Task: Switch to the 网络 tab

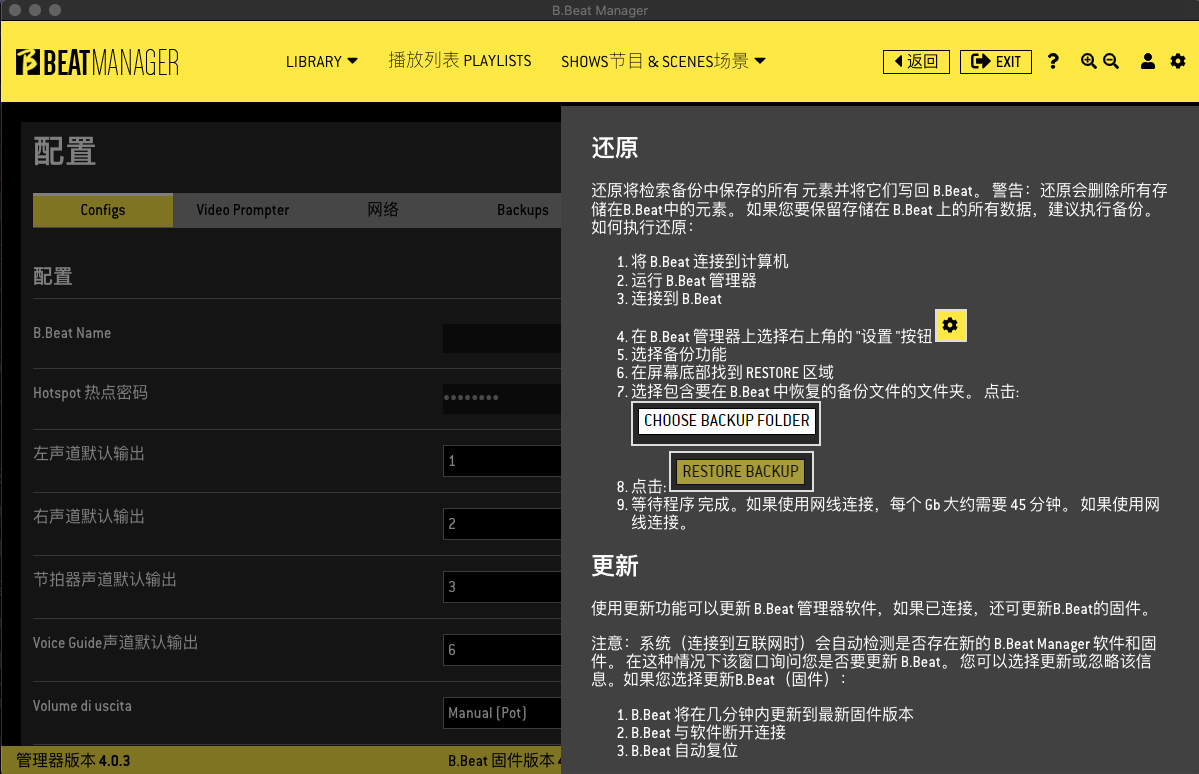Action: pos(382,210)
